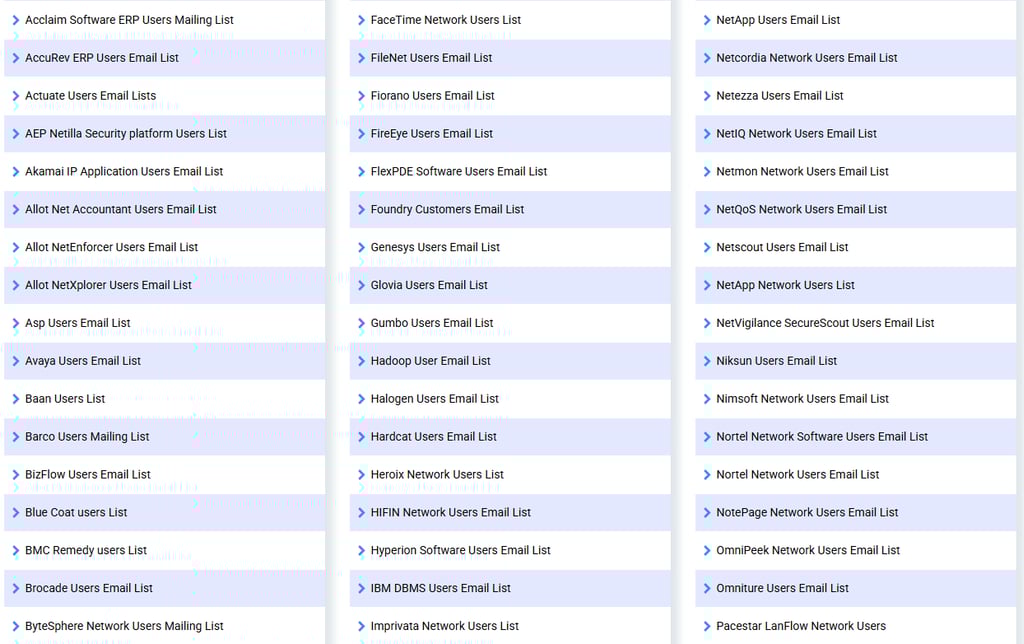Click the chevron beside Baan Users List
This screenshot has width=1024, height=644.
pos(16,399)
